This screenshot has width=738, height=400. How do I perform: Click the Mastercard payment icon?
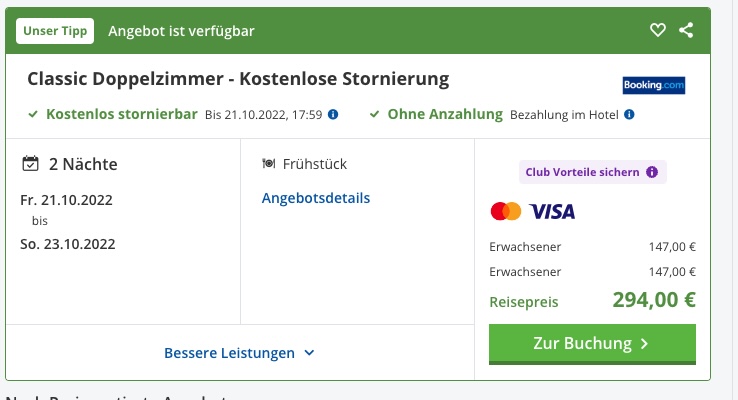click(506, 212)
